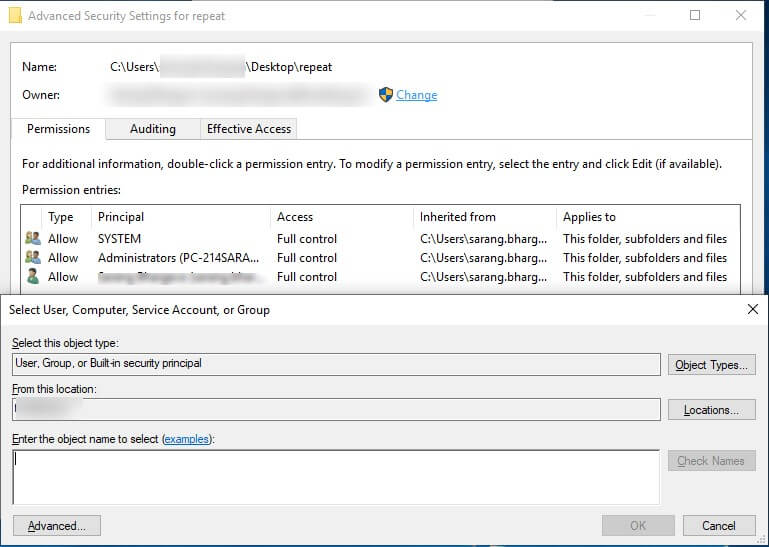Focus the object name text box
769x547 pixels.
point(336,477)
